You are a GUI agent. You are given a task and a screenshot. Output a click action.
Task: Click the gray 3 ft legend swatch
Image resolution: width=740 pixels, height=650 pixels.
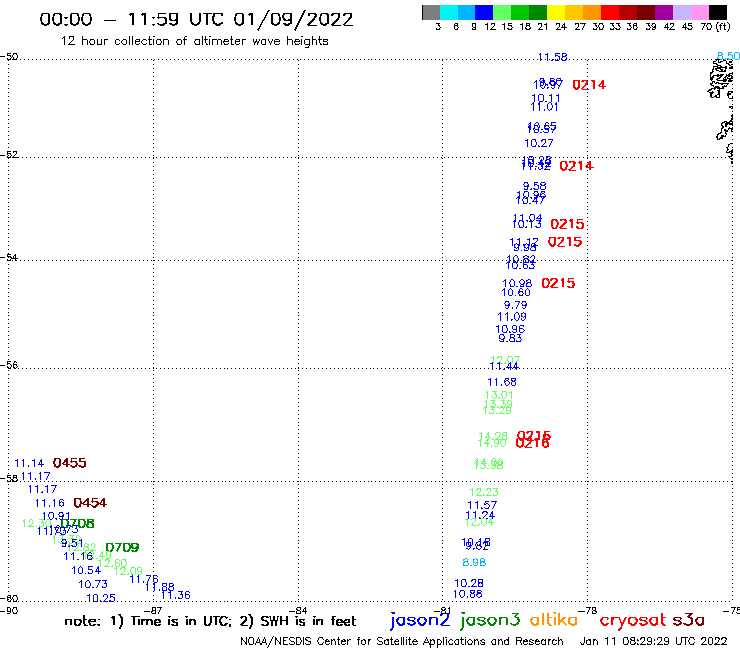[431, 12]
